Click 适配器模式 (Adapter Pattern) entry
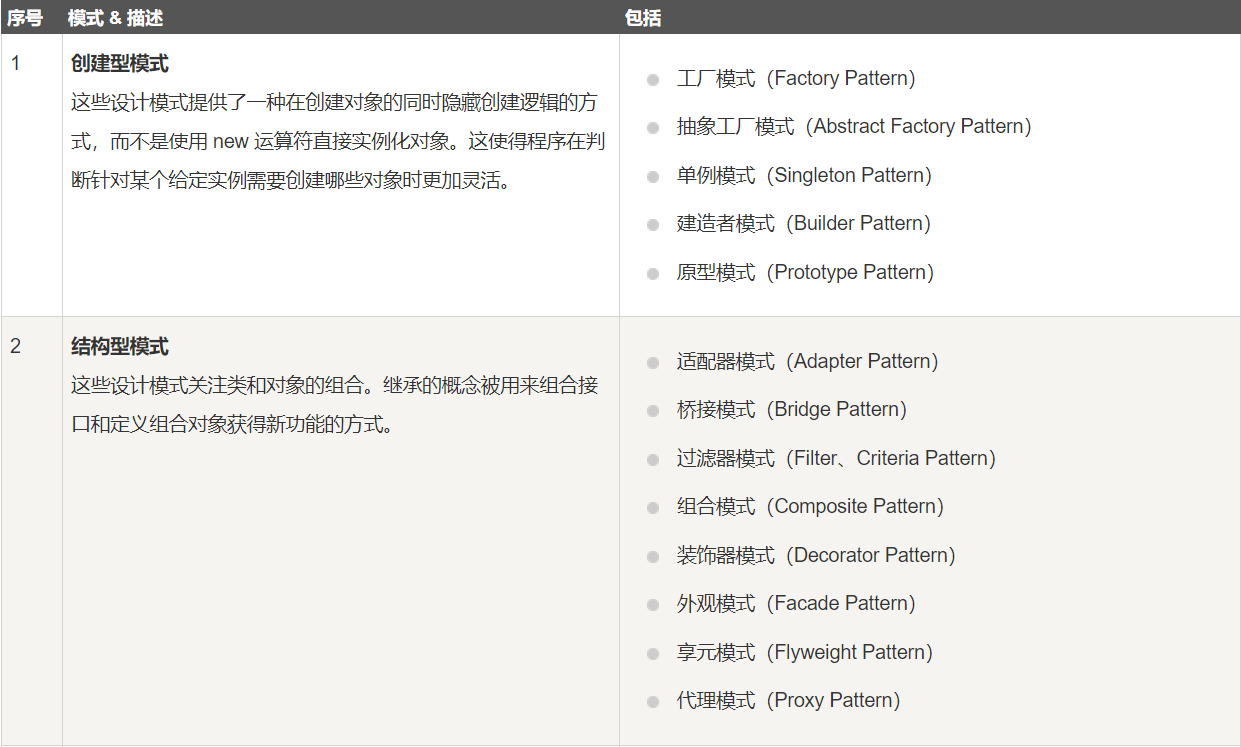 807,361
